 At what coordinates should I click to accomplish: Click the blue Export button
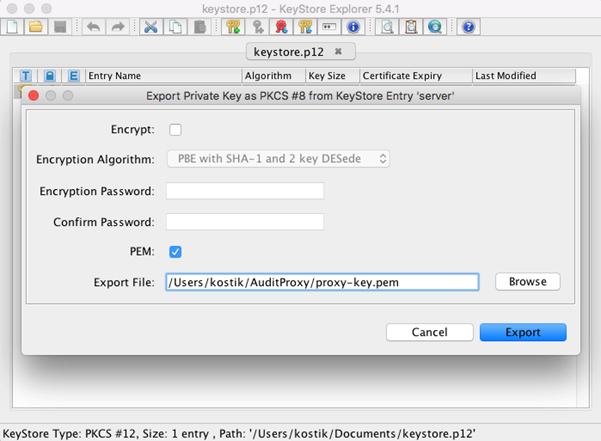[523, 332]
